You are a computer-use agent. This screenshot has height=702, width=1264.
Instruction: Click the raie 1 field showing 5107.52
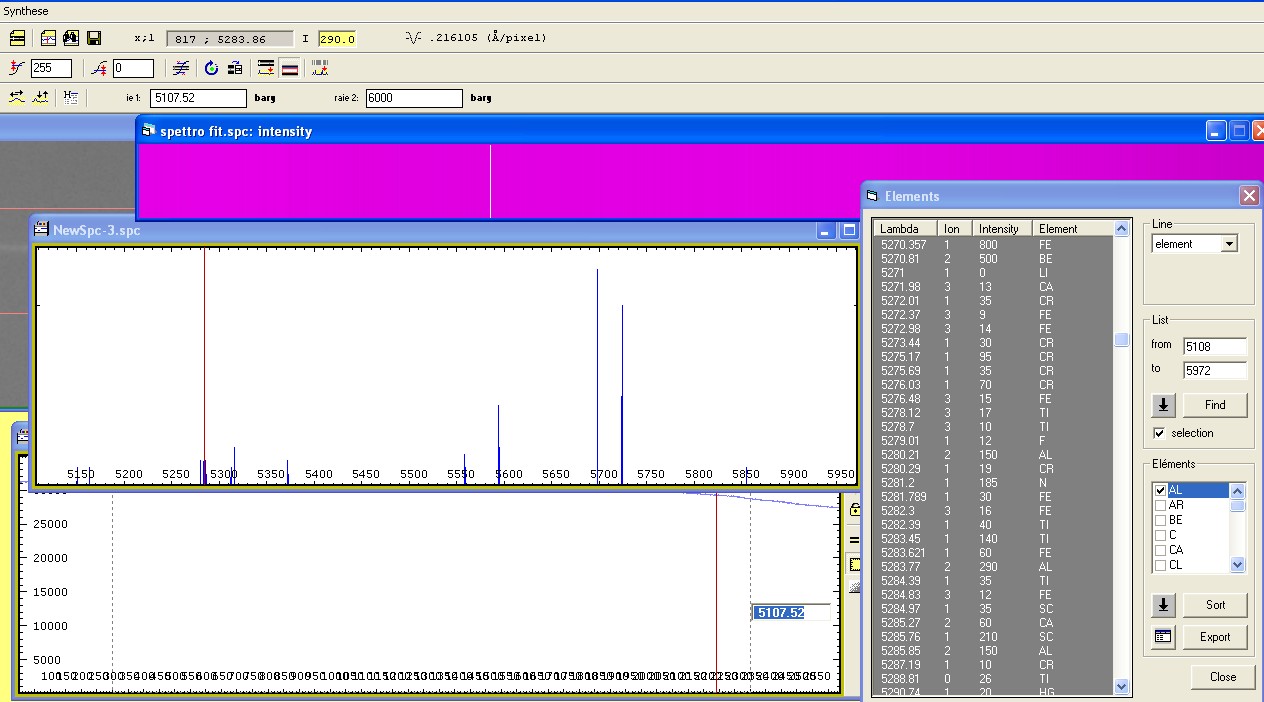[x=198, y=98]
